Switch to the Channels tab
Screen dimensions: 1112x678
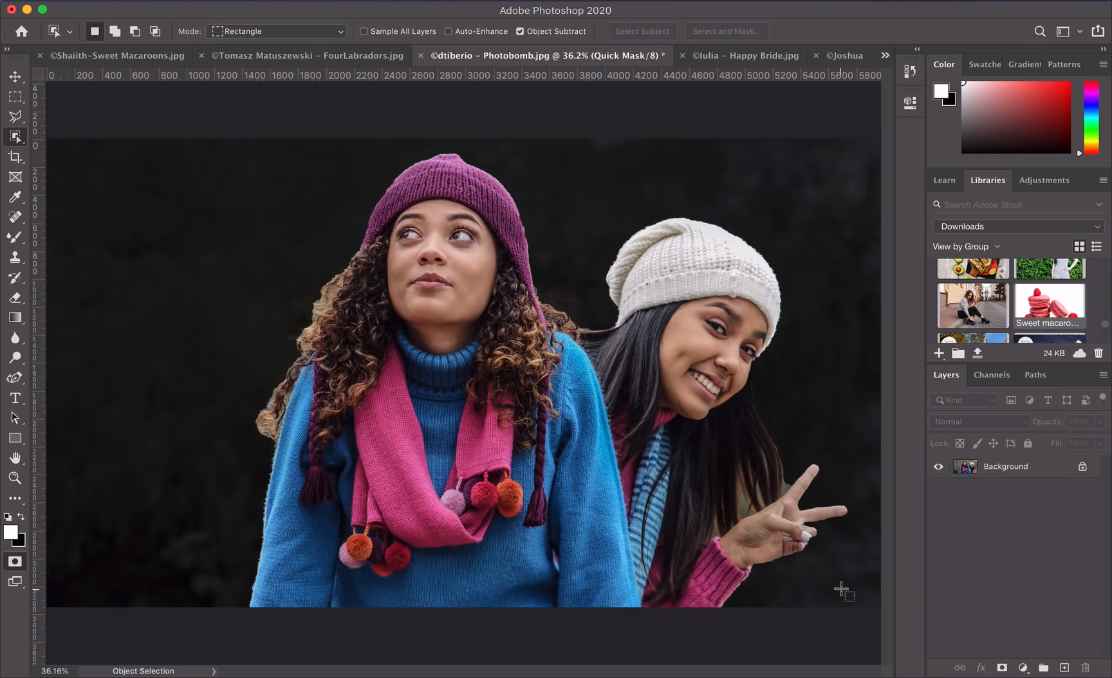click(x=991, y=375)
